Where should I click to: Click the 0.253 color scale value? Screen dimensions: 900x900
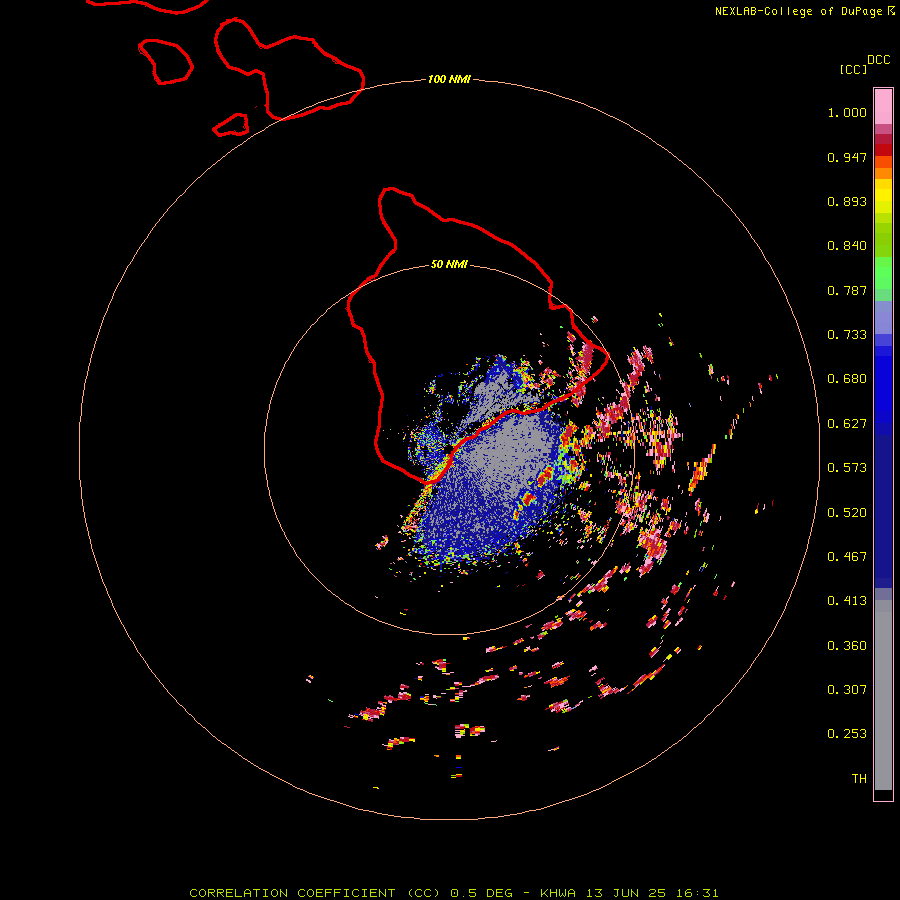pyautogui.click(x=847, y=734)
